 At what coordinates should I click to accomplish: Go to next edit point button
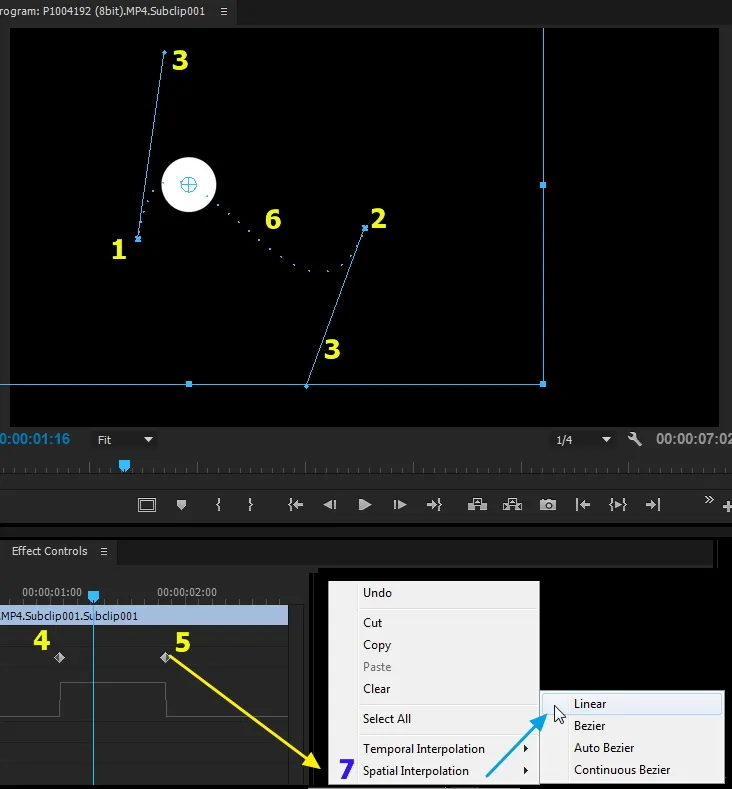click(653, 505)
